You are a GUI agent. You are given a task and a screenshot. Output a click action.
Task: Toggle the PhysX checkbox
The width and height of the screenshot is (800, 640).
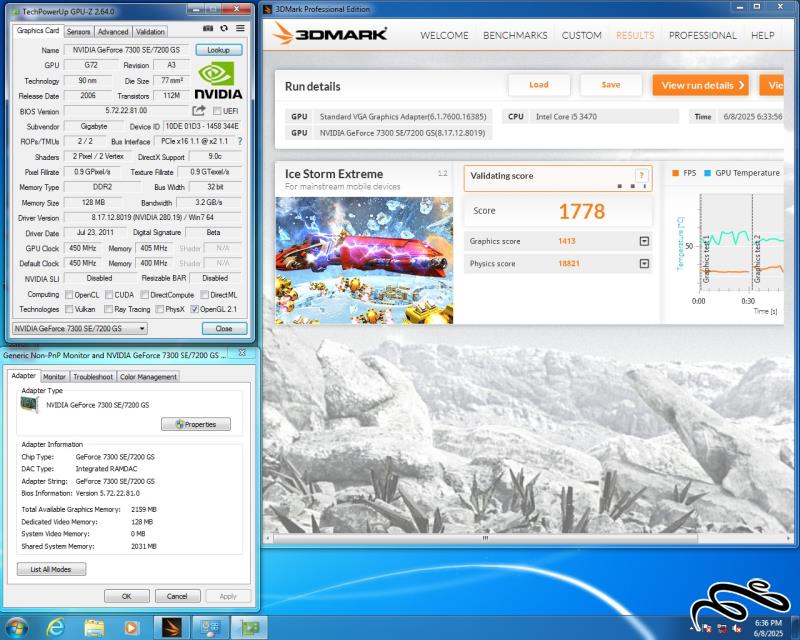click(159, 309)
